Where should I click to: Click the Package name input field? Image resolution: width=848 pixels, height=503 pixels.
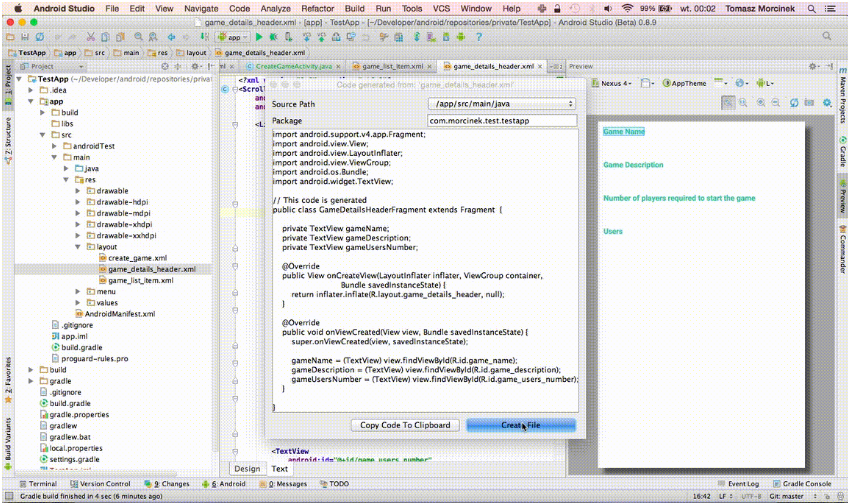pos(502,121)
